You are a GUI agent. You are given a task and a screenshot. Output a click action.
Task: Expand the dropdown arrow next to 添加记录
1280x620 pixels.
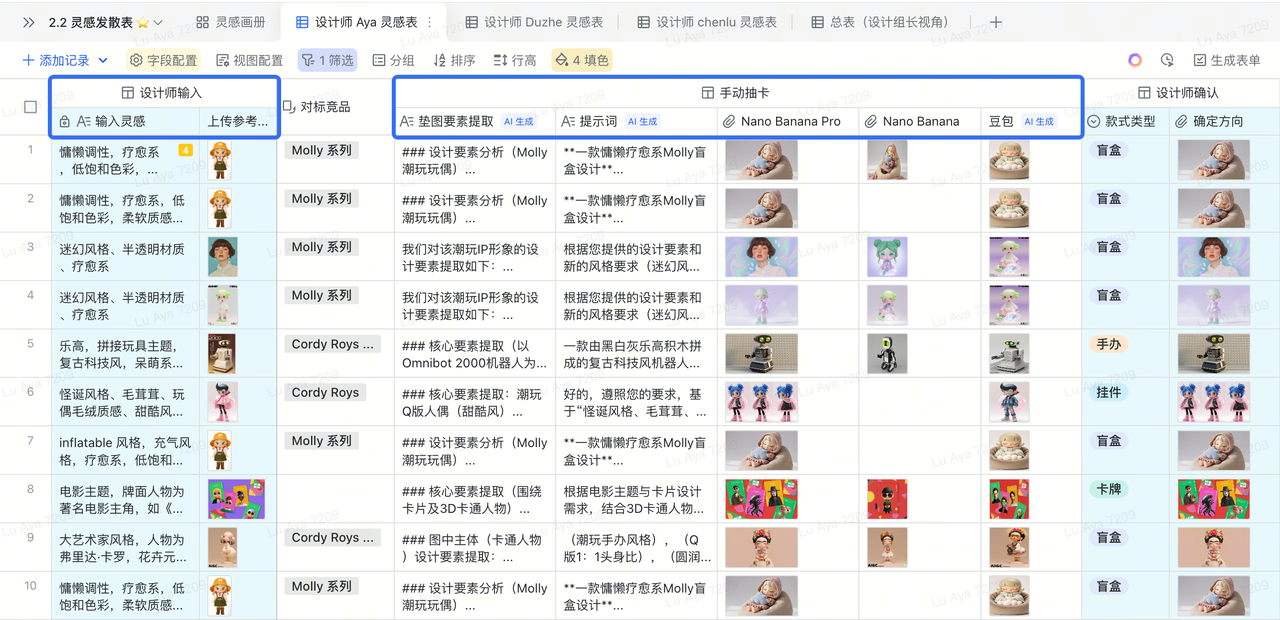(103, 60)
